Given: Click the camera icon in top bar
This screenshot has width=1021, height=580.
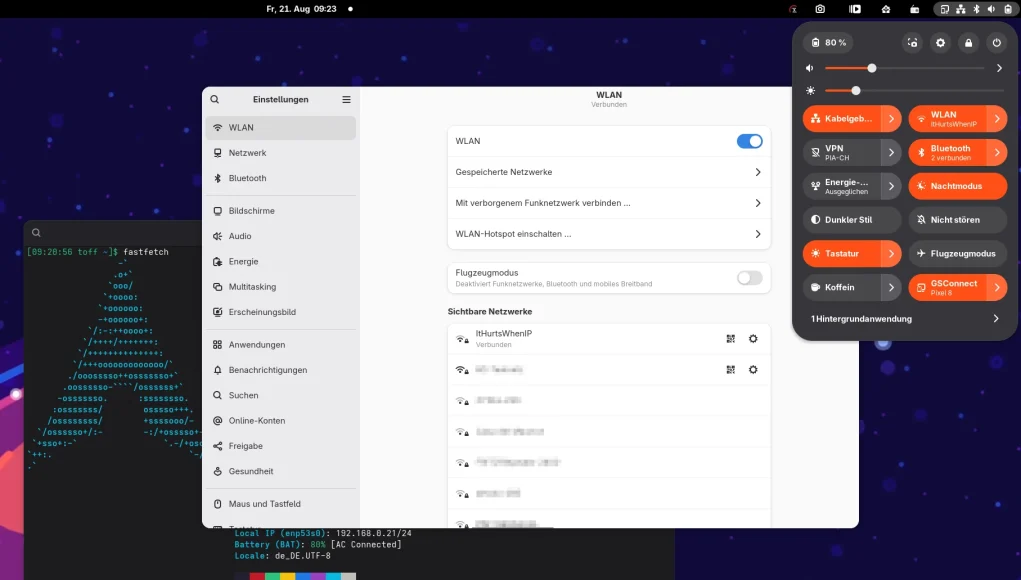Looking at the screenshot, I should [x=820, y=9].
